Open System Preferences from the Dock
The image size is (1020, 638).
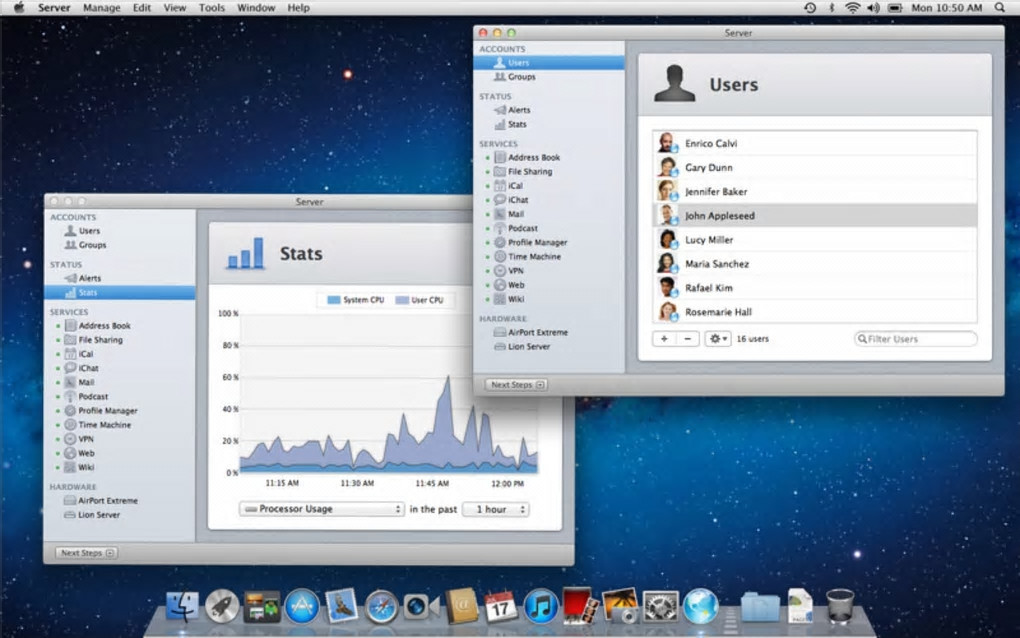coord(660,607)
